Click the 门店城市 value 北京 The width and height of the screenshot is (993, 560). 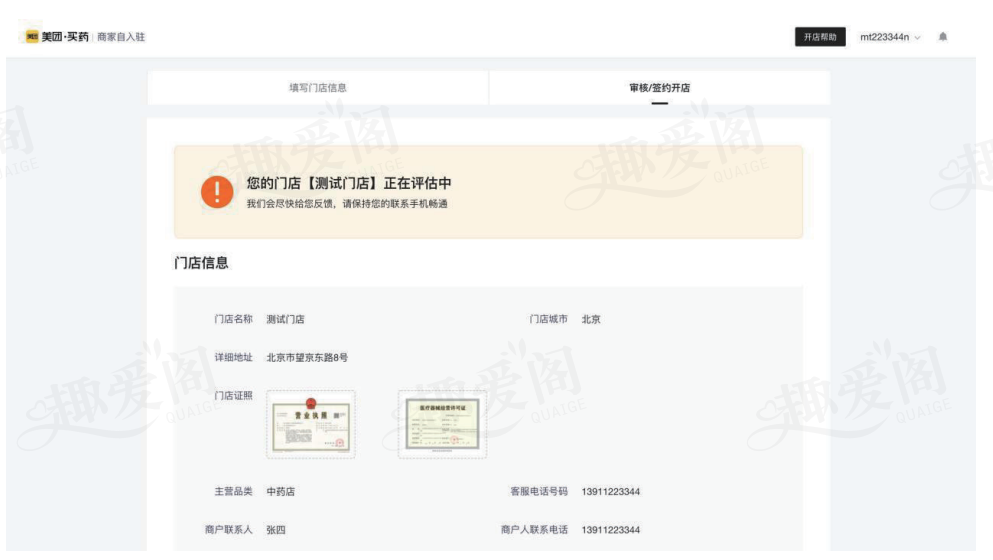[591, 320]
